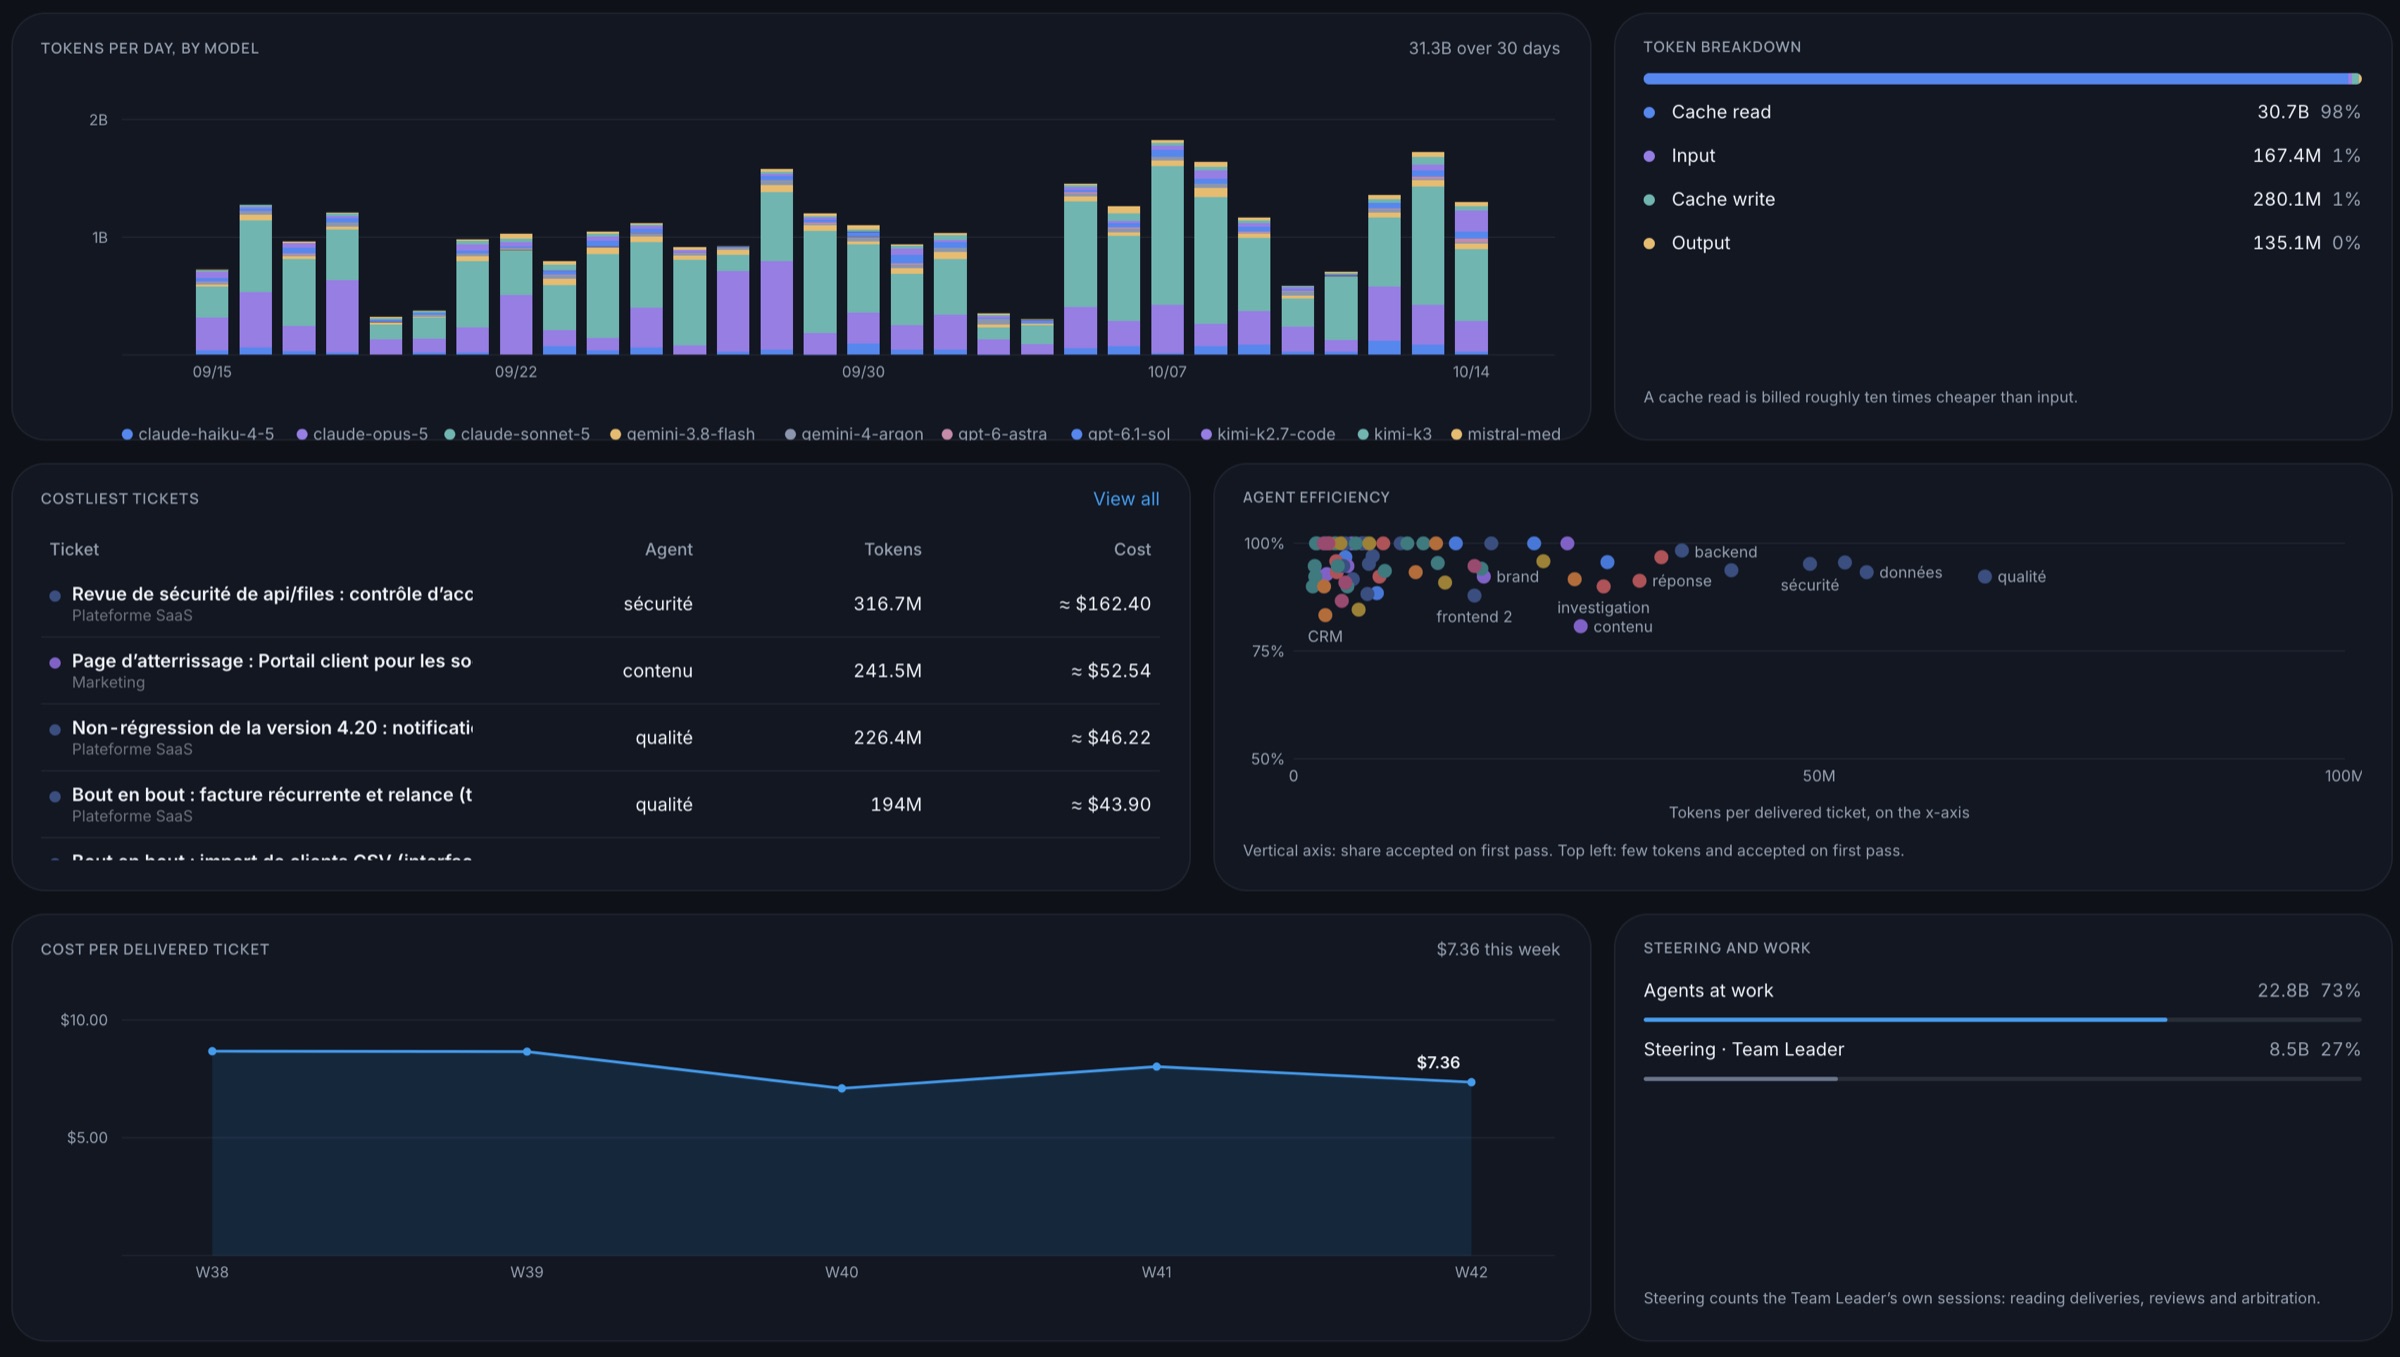Click the Tokens column header
2400x1357 pixels.
click(x=893, y=549)
